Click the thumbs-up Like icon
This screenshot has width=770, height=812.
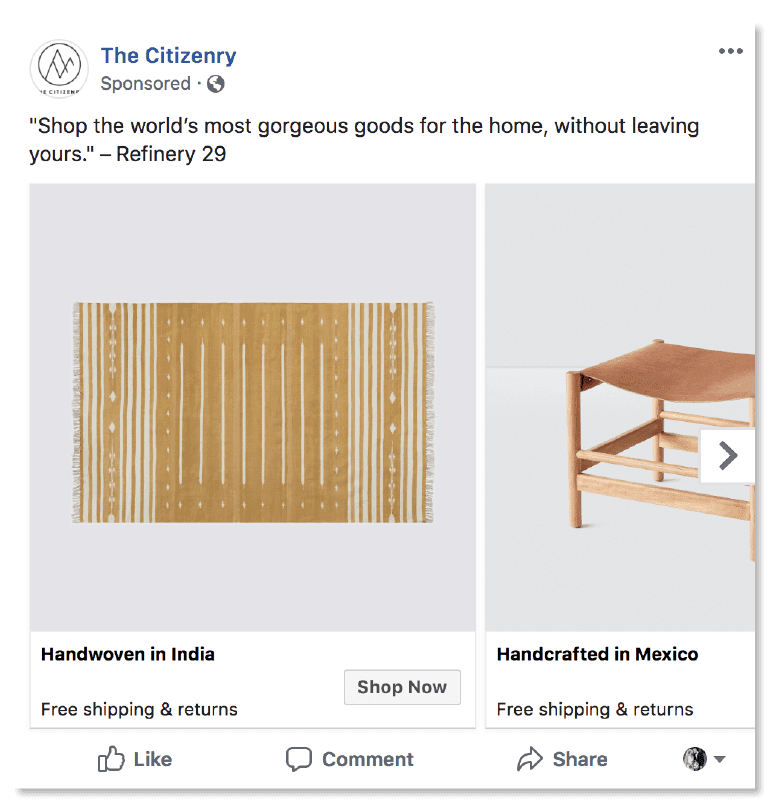(111, 759)
